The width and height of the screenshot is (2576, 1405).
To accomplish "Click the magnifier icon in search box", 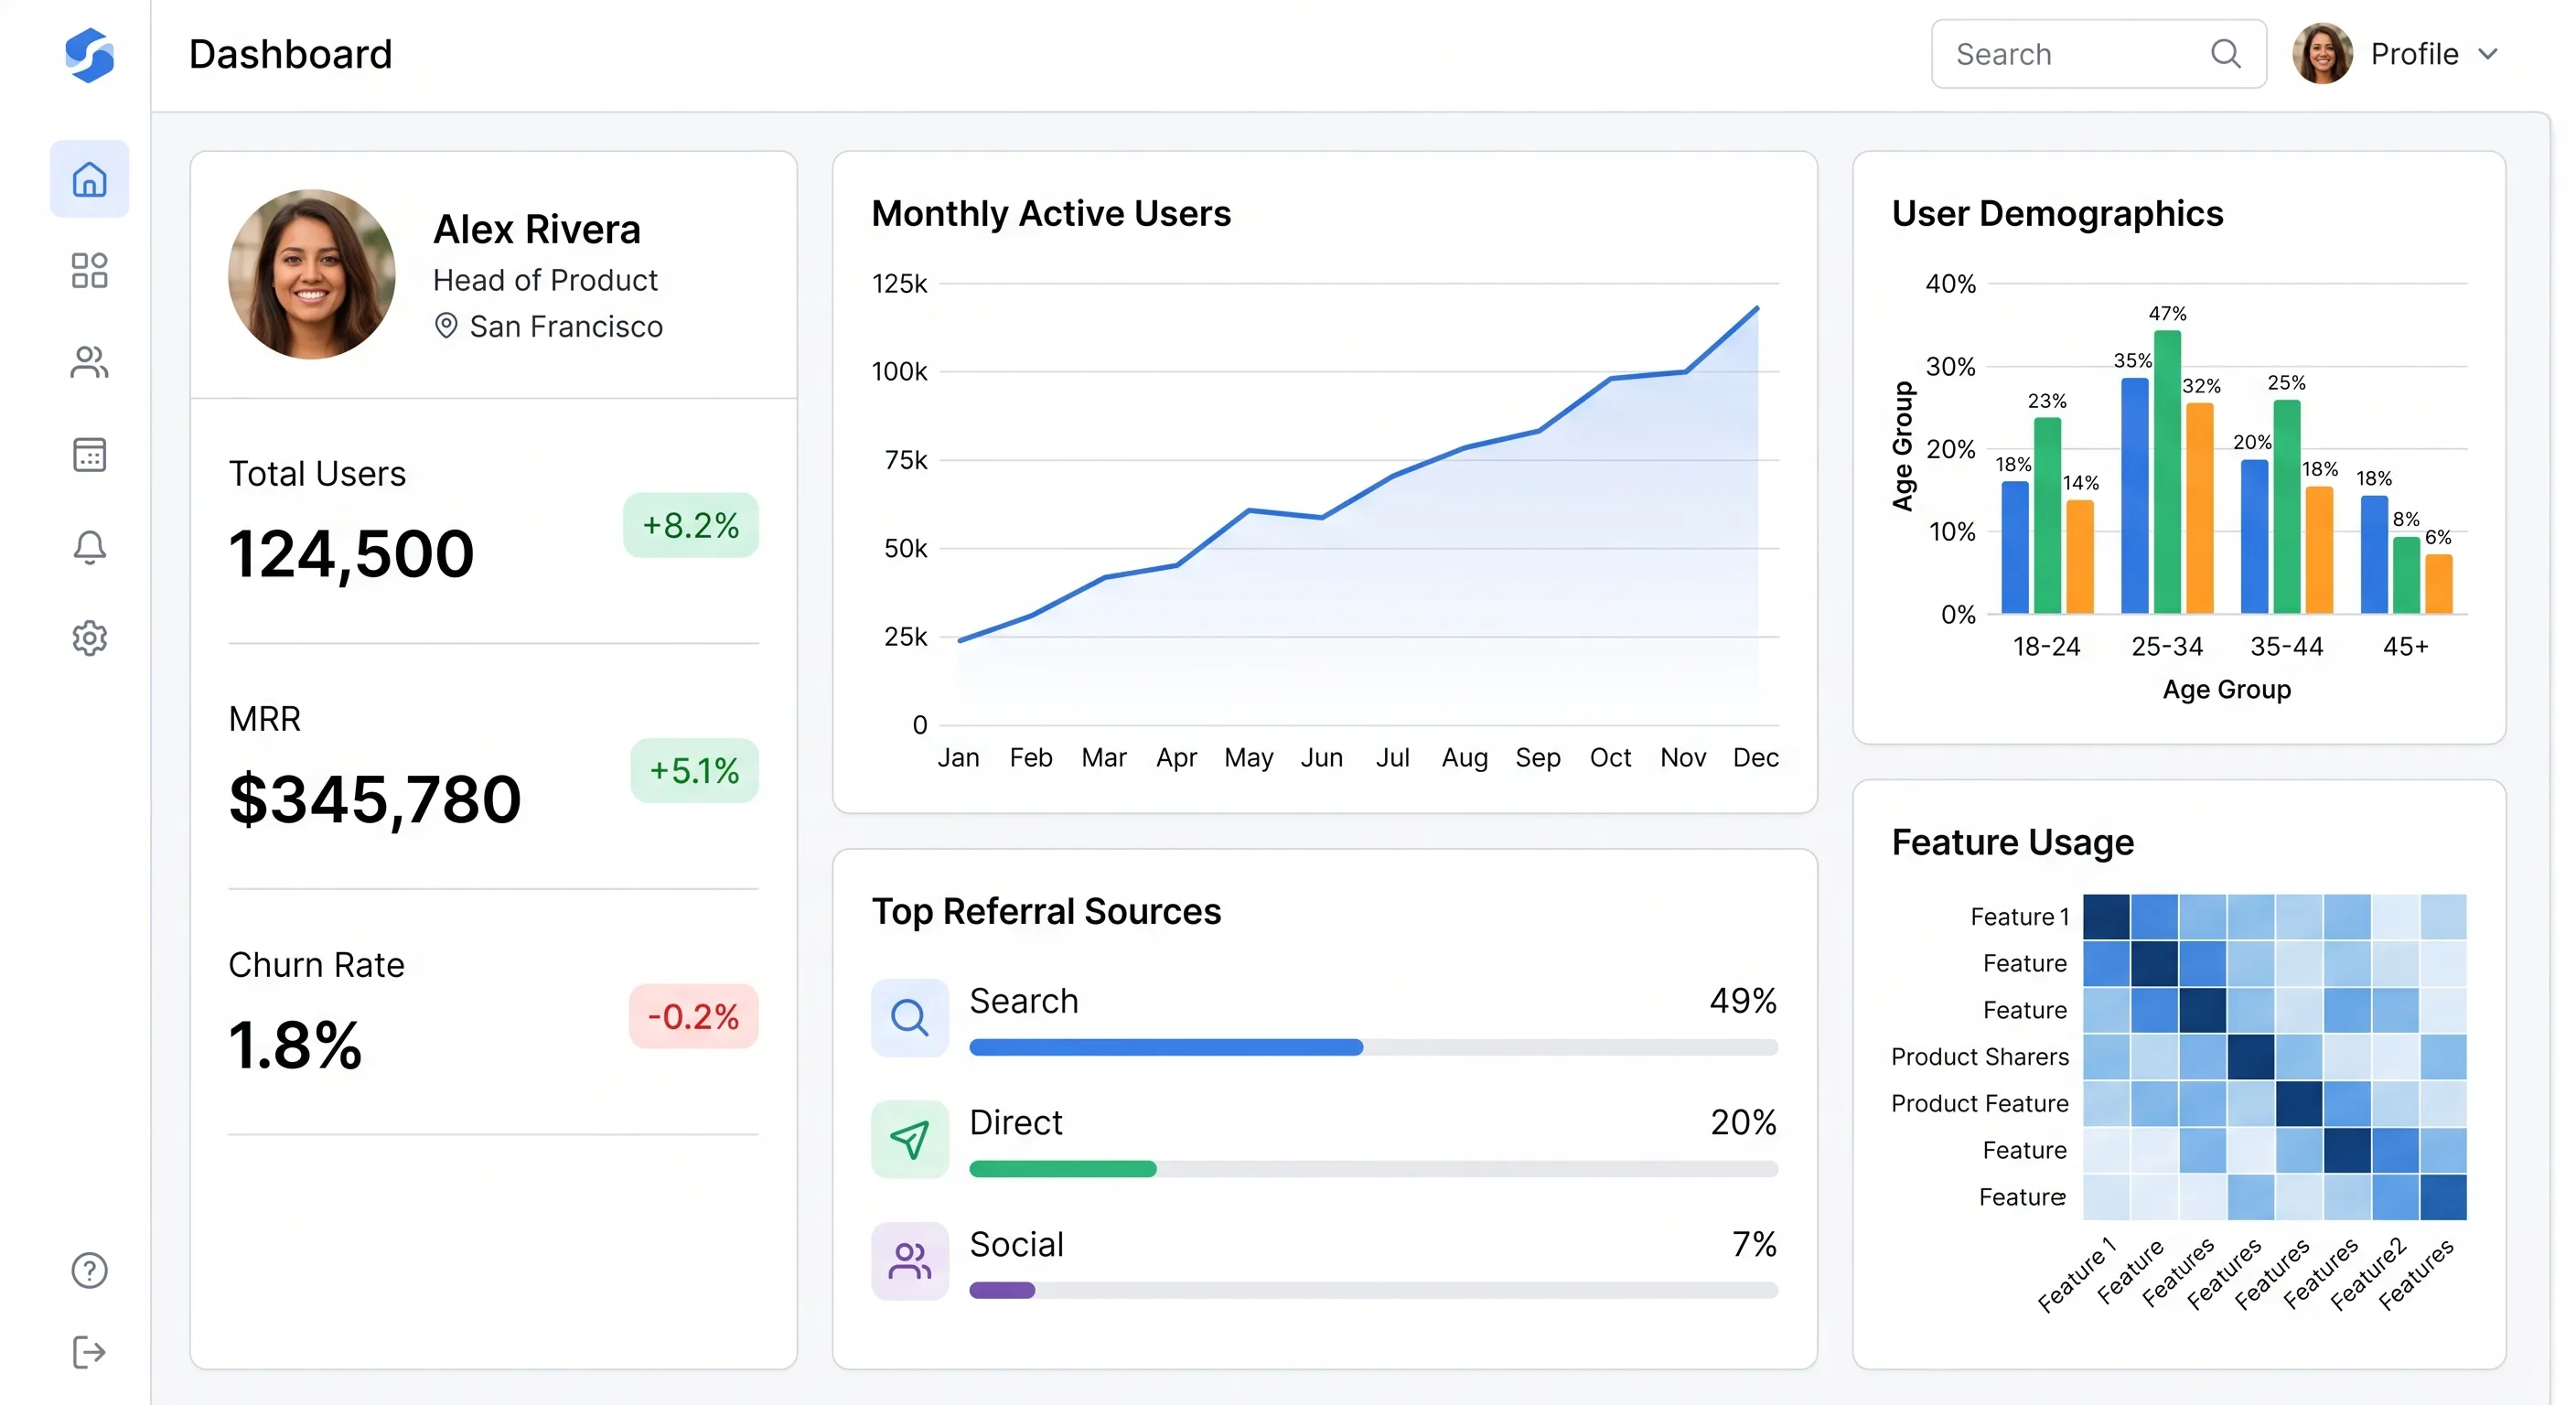I will click(x=2225, y=54).
